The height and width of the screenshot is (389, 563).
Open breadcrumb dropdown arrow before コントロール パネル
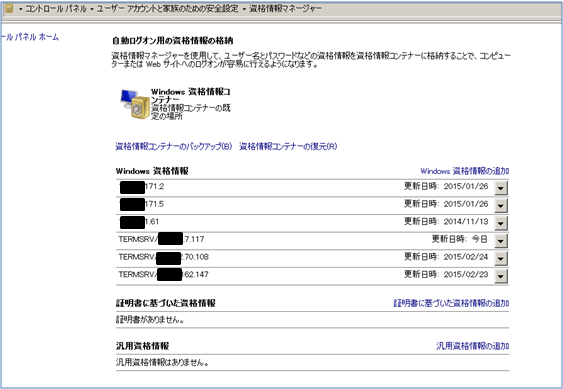coord(20,9)
